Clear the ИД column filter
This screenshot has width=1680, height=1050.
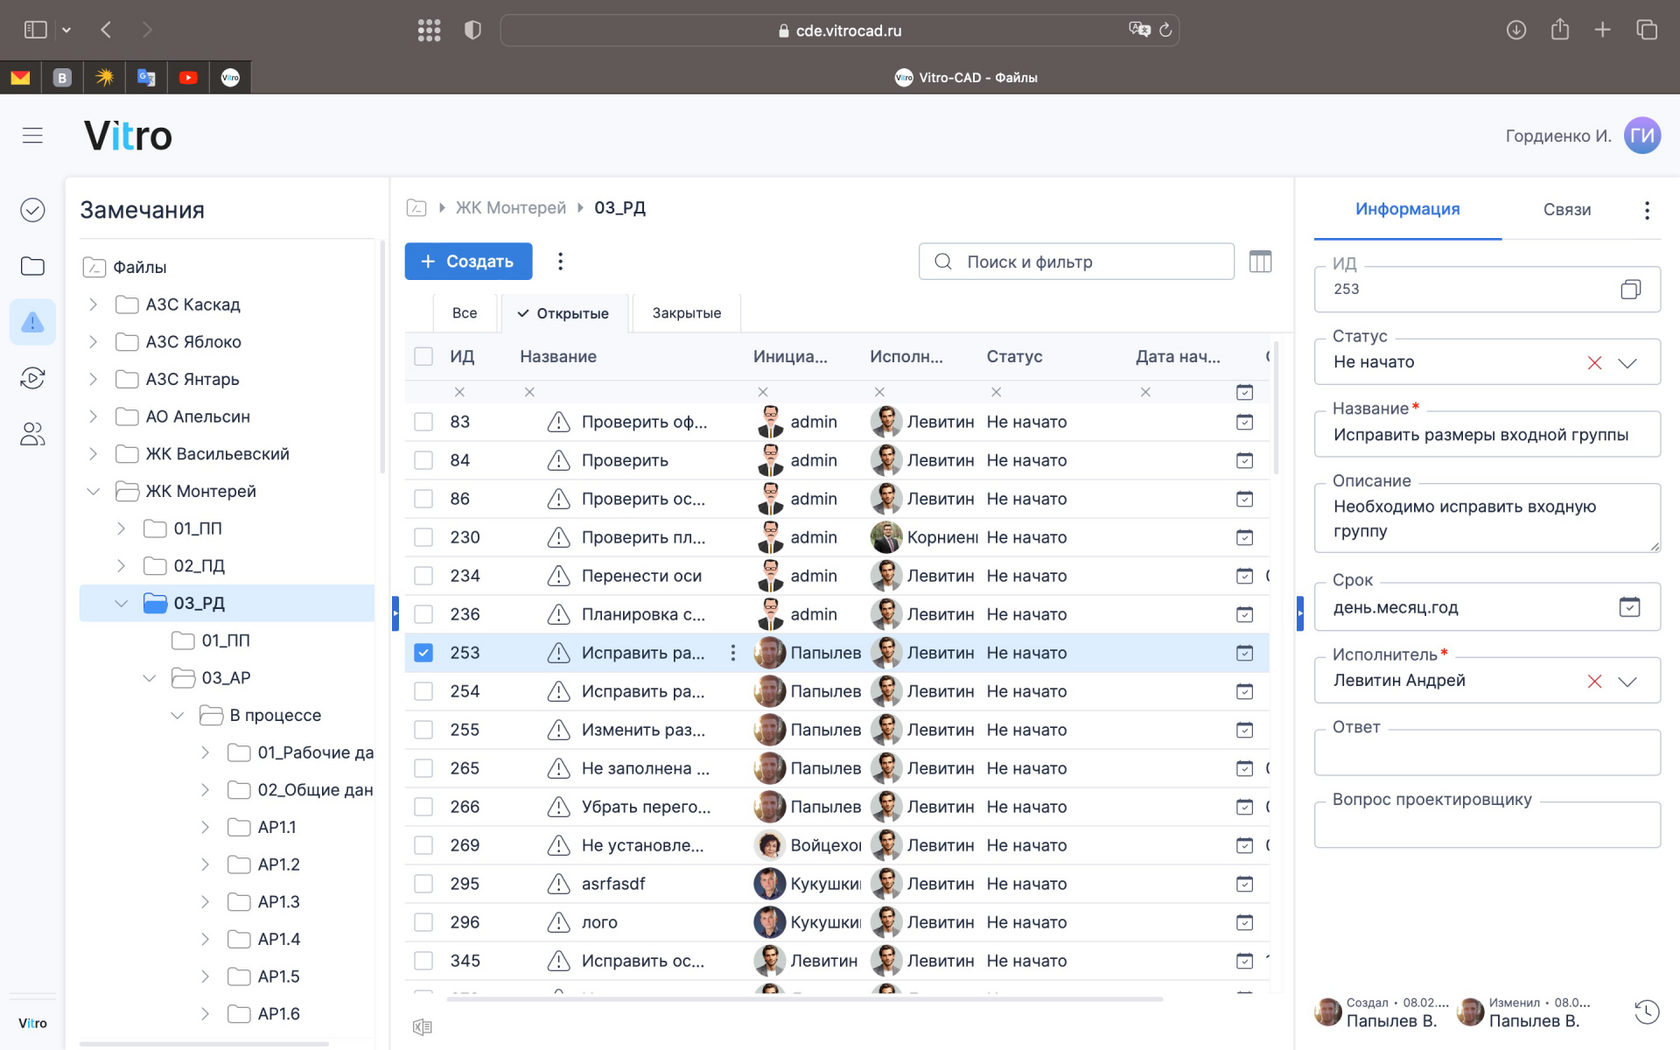pos(459,392)
